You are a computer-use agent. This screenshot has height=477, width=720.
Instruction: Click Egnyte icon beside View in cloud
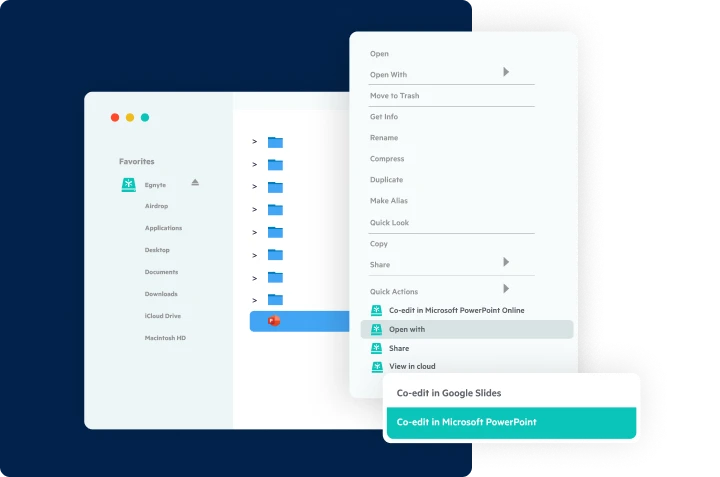point(377,366)
